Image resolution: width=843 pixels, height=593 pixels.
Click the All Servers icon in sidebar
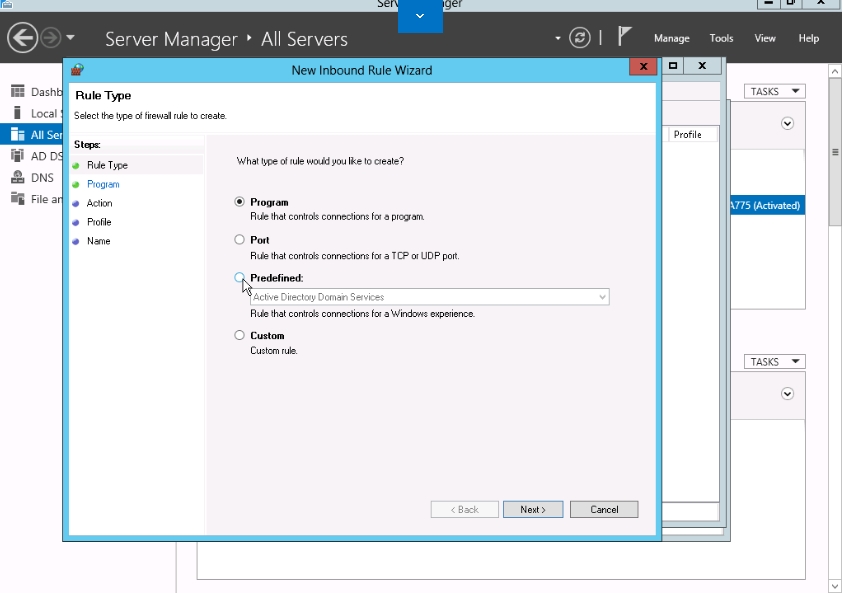coord(18,134)
